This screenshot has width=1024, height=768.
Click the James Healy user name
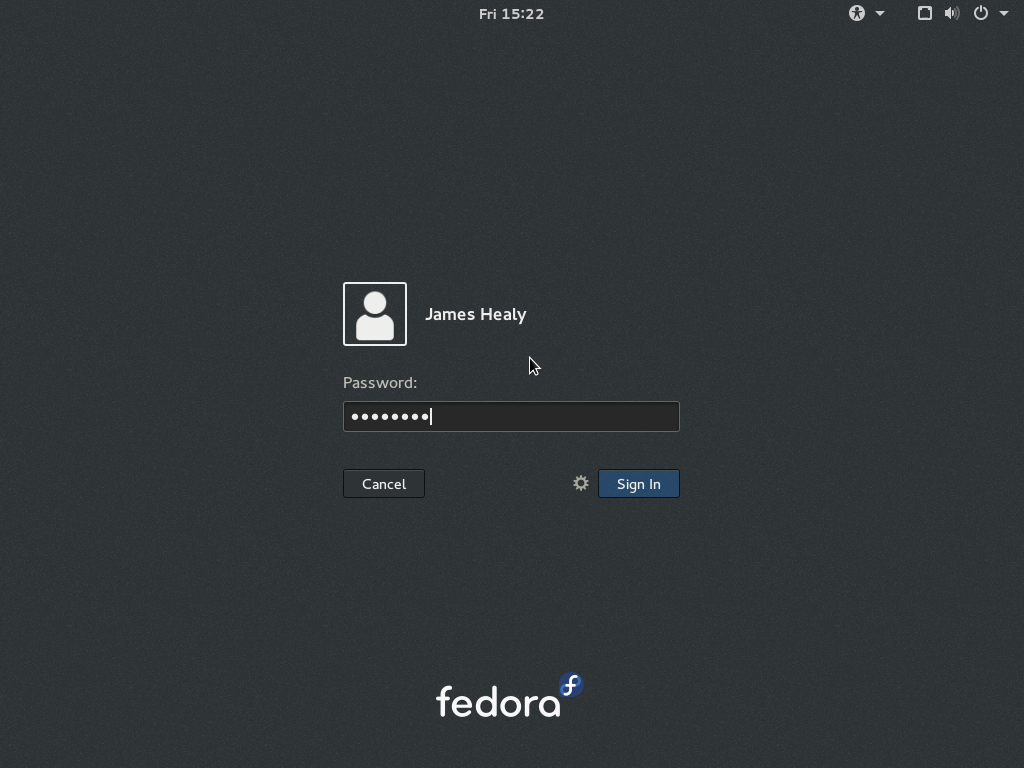[x=475, y=314]
